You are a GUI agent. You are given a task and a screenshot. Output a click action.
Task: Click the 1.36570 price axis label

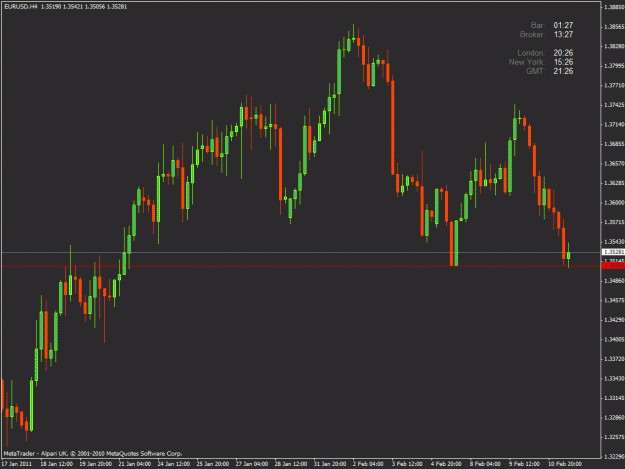pyautogui.click(x=614, y=163)
